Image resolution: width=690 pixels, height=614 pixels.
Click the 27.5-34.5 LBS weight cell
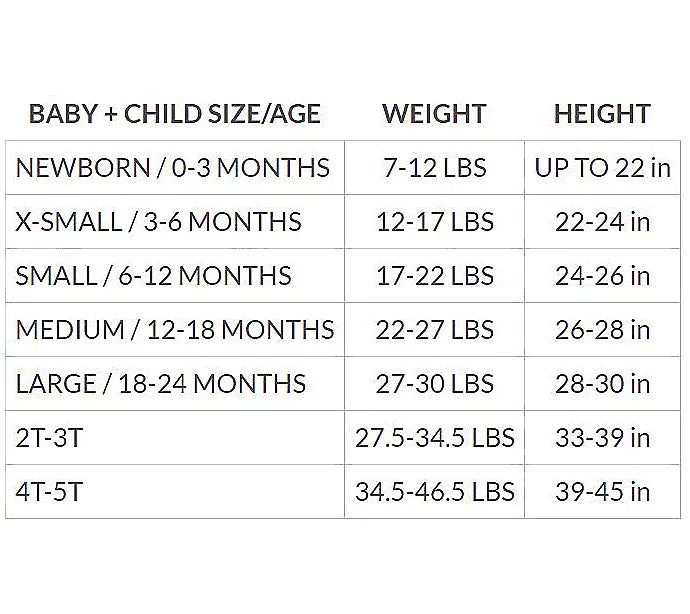click(x=434, y=437)
